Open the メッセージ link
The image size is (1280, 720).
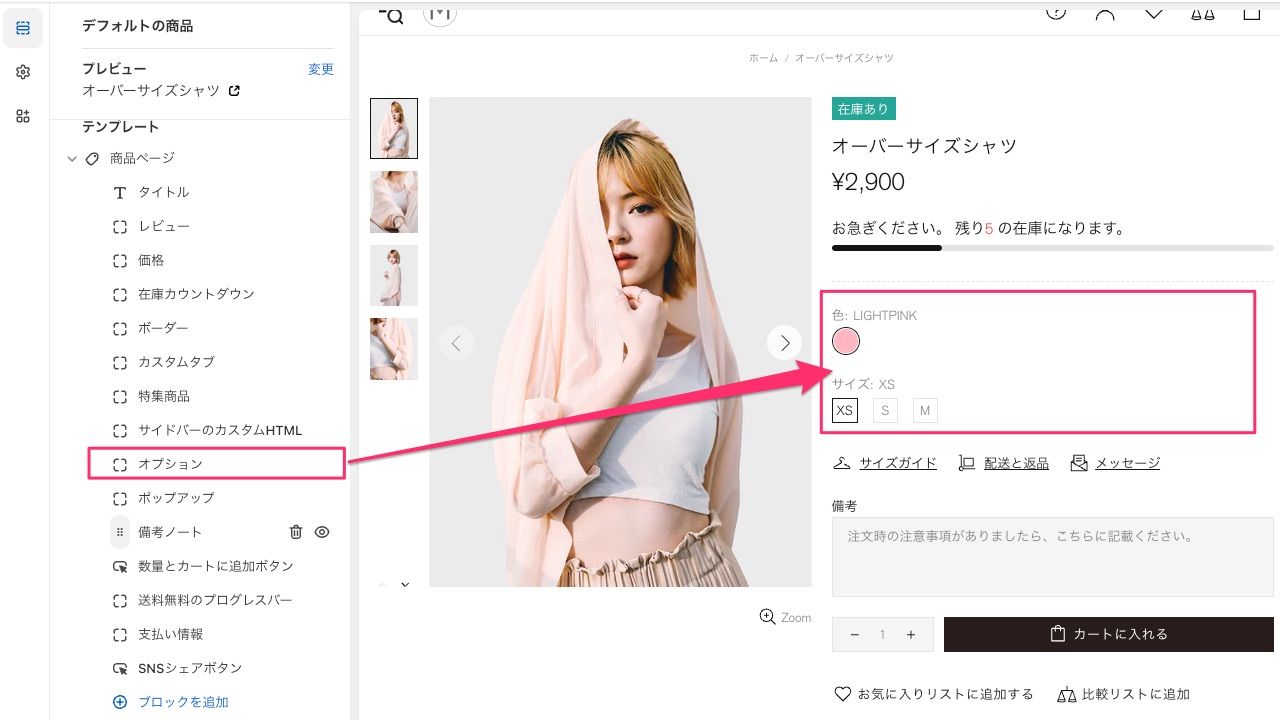(x=1127, y=463)
